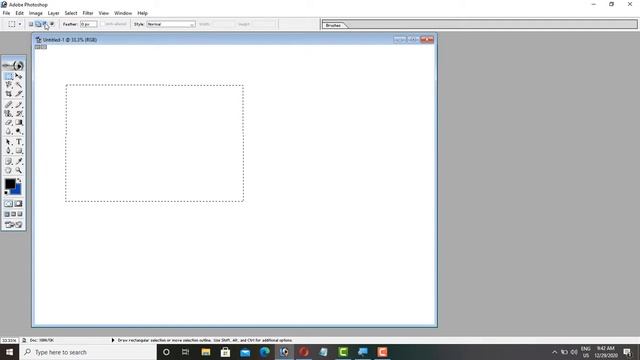This screenshot has height=360, width=640.
Task: Switch to Standard editing mode
Action: click(9, 204)
